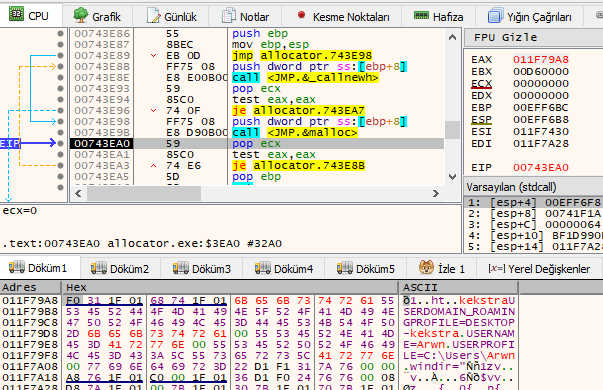Image resolution: width=603 pixels, height=390 pixels.
Task: Click the Günlük notepad icon
Action: click(153, 16)
